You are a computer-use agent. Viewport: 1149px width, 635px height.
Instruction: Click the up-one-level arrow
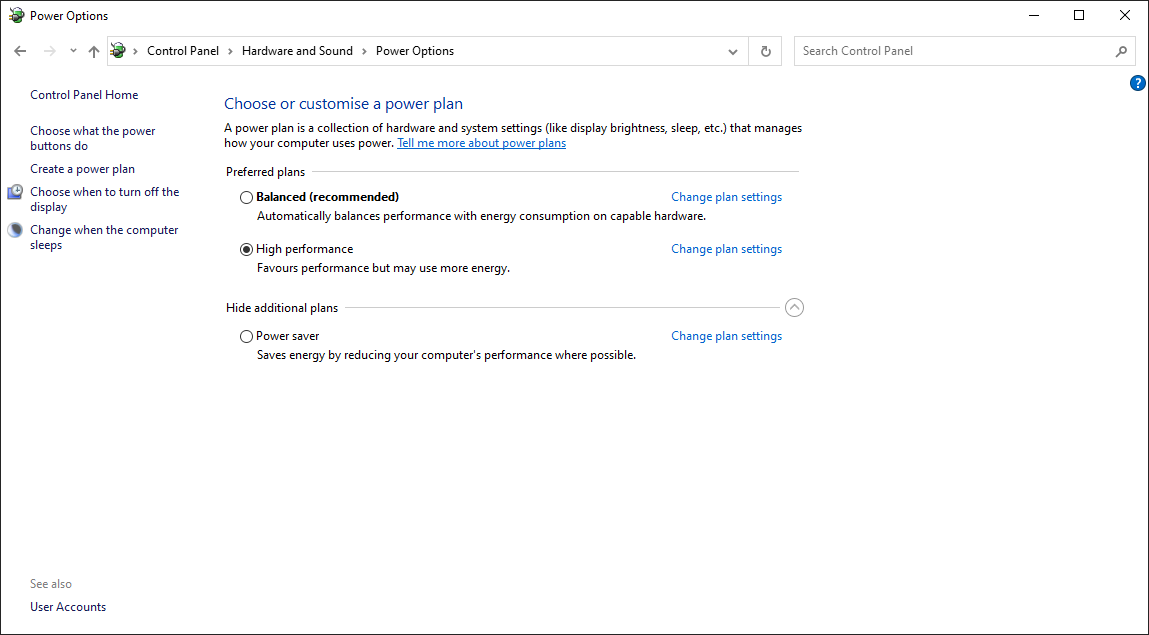pyautogui.click(x=94, y=51)
